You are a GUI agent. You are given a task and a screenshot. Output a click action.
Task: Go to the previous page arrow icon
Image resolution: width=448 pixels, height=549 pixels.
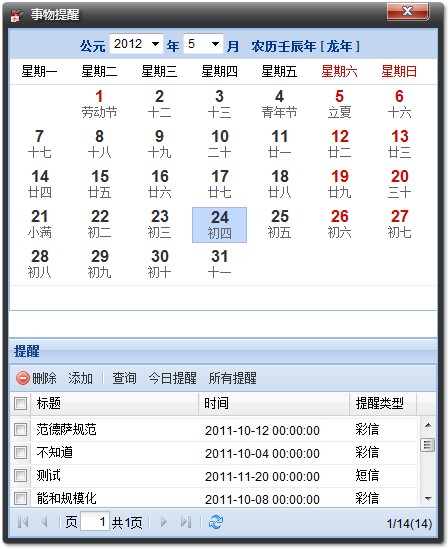44,522
